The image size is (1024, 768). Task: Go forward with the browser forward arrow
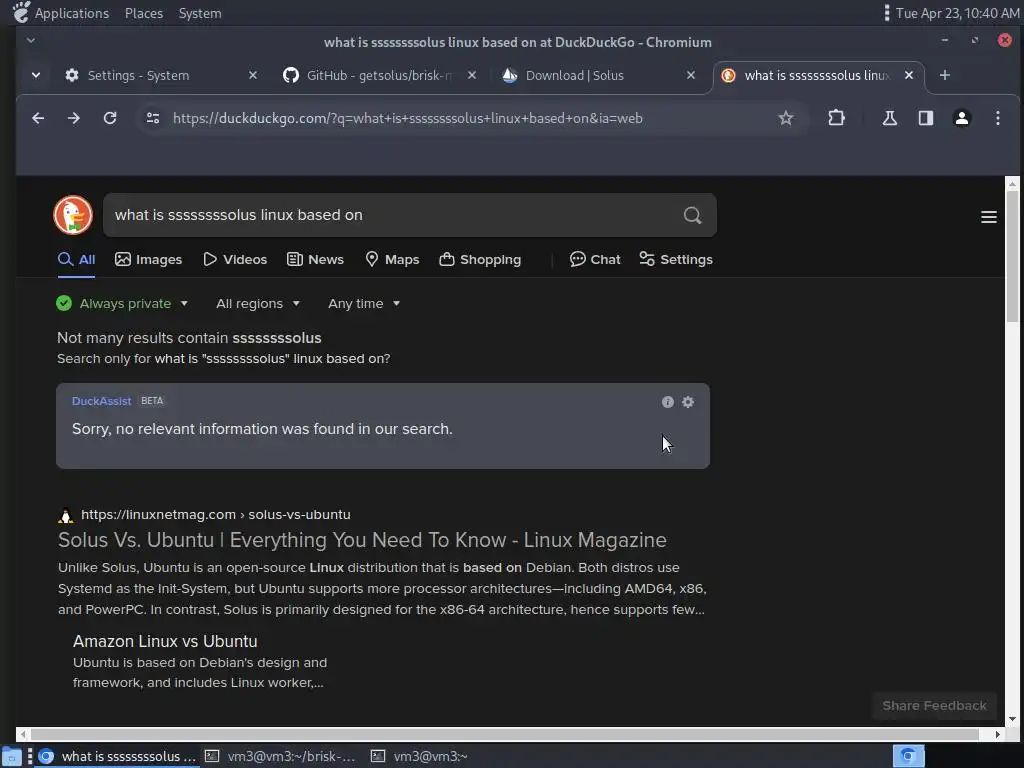pos(74,118)
